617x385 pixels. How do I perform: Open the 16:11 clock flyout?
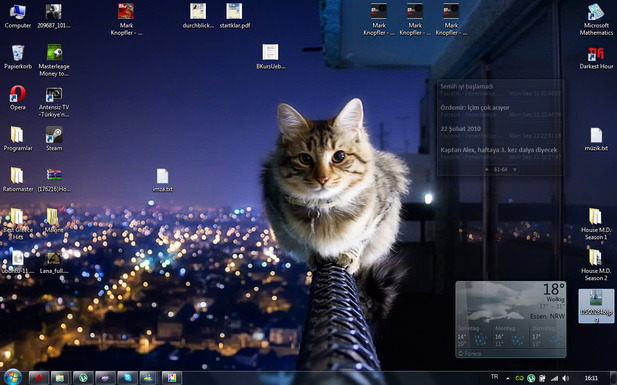591,378
